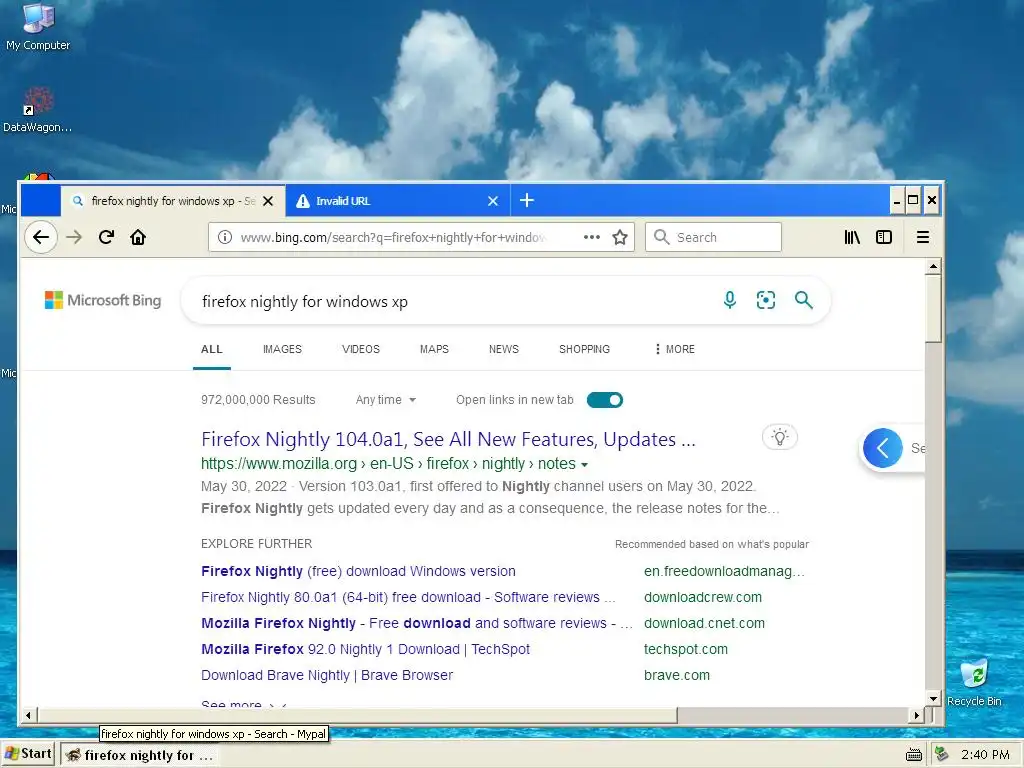Open the browser home page
The image size is (1024, 768).
tap(138, 237)
